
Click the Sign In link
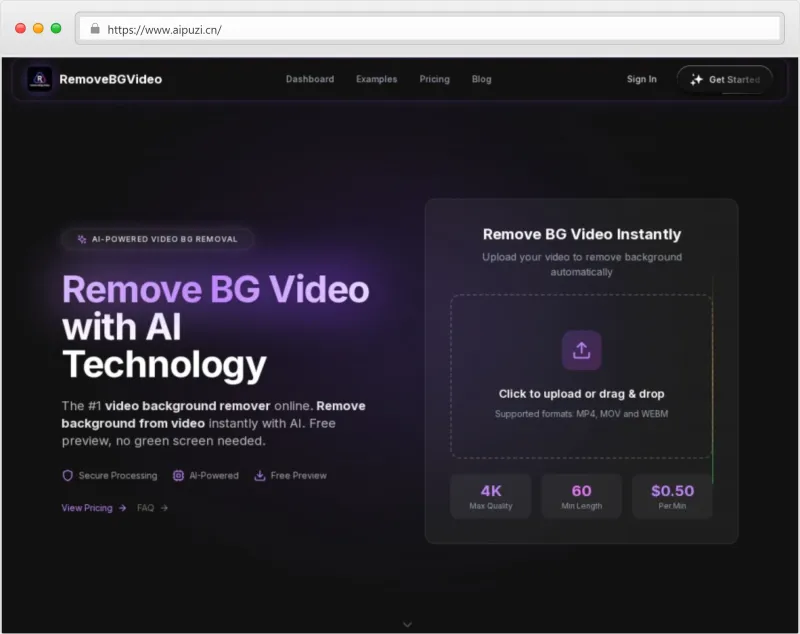click(641, 79)
